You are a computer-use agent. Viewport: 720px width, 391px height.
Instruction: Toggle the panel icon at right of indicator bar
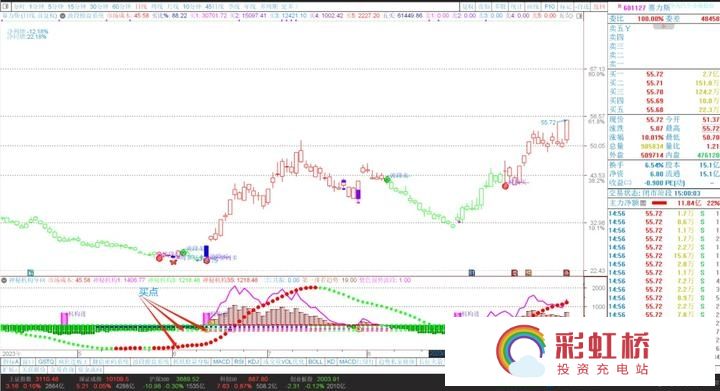click(579, 16)
